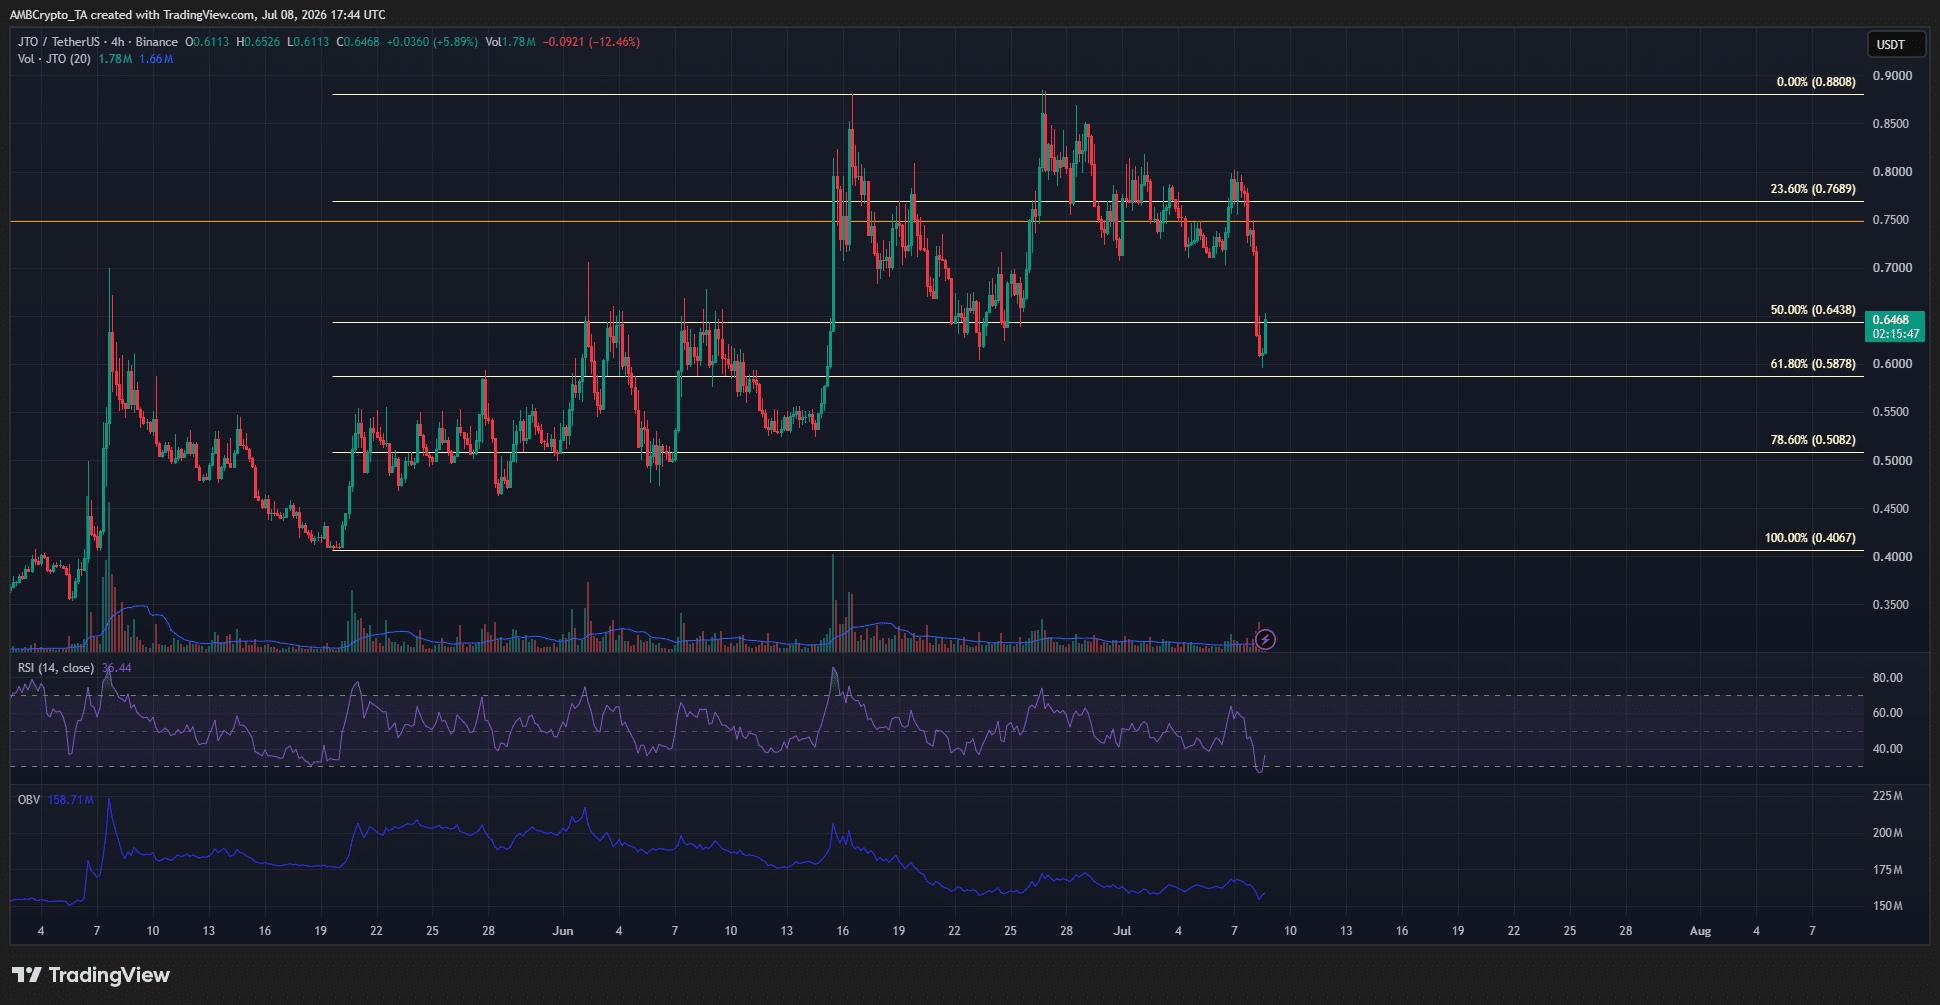Click the 78.60% (0.5082) Fibonacci label

pos(1813,440)
